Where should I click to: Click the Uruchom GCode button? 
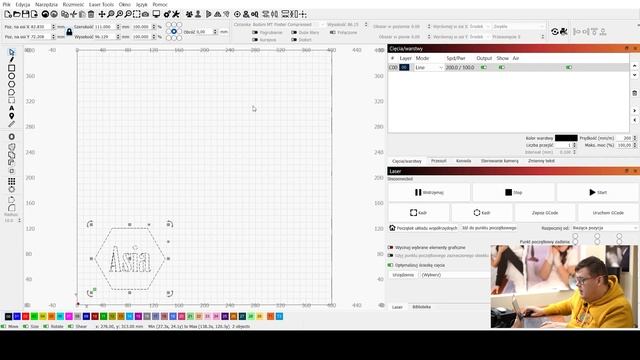[608, 213]
